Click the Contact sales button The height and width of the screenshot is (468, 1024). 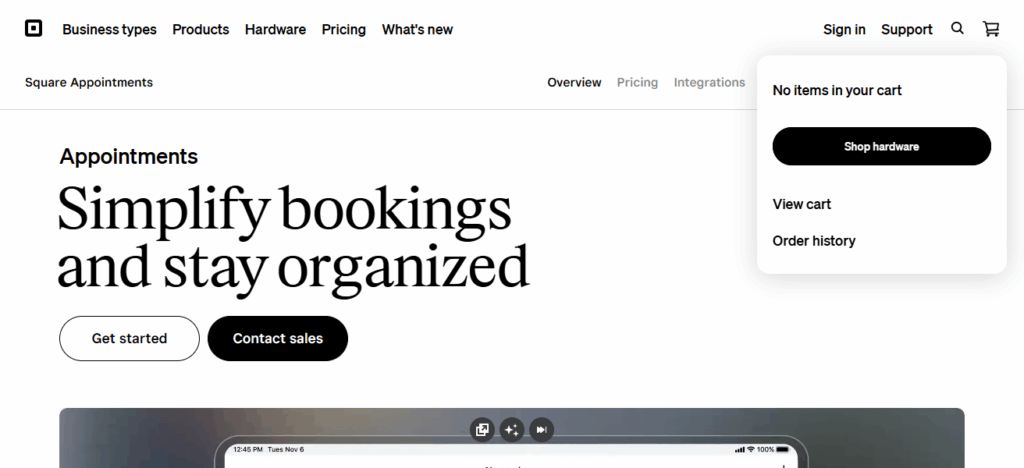tap(278, 338)
